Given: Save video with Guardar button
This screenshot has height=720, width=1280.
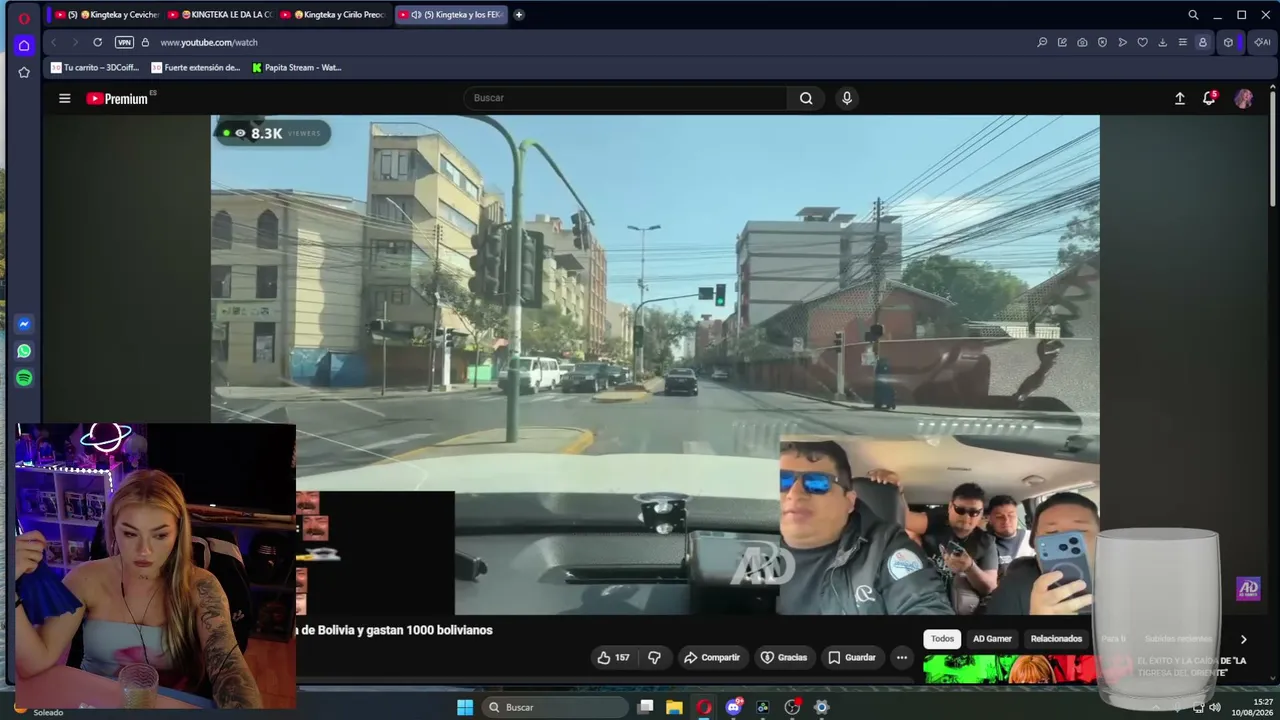Looking at the screenshot, I should point(852,658).
